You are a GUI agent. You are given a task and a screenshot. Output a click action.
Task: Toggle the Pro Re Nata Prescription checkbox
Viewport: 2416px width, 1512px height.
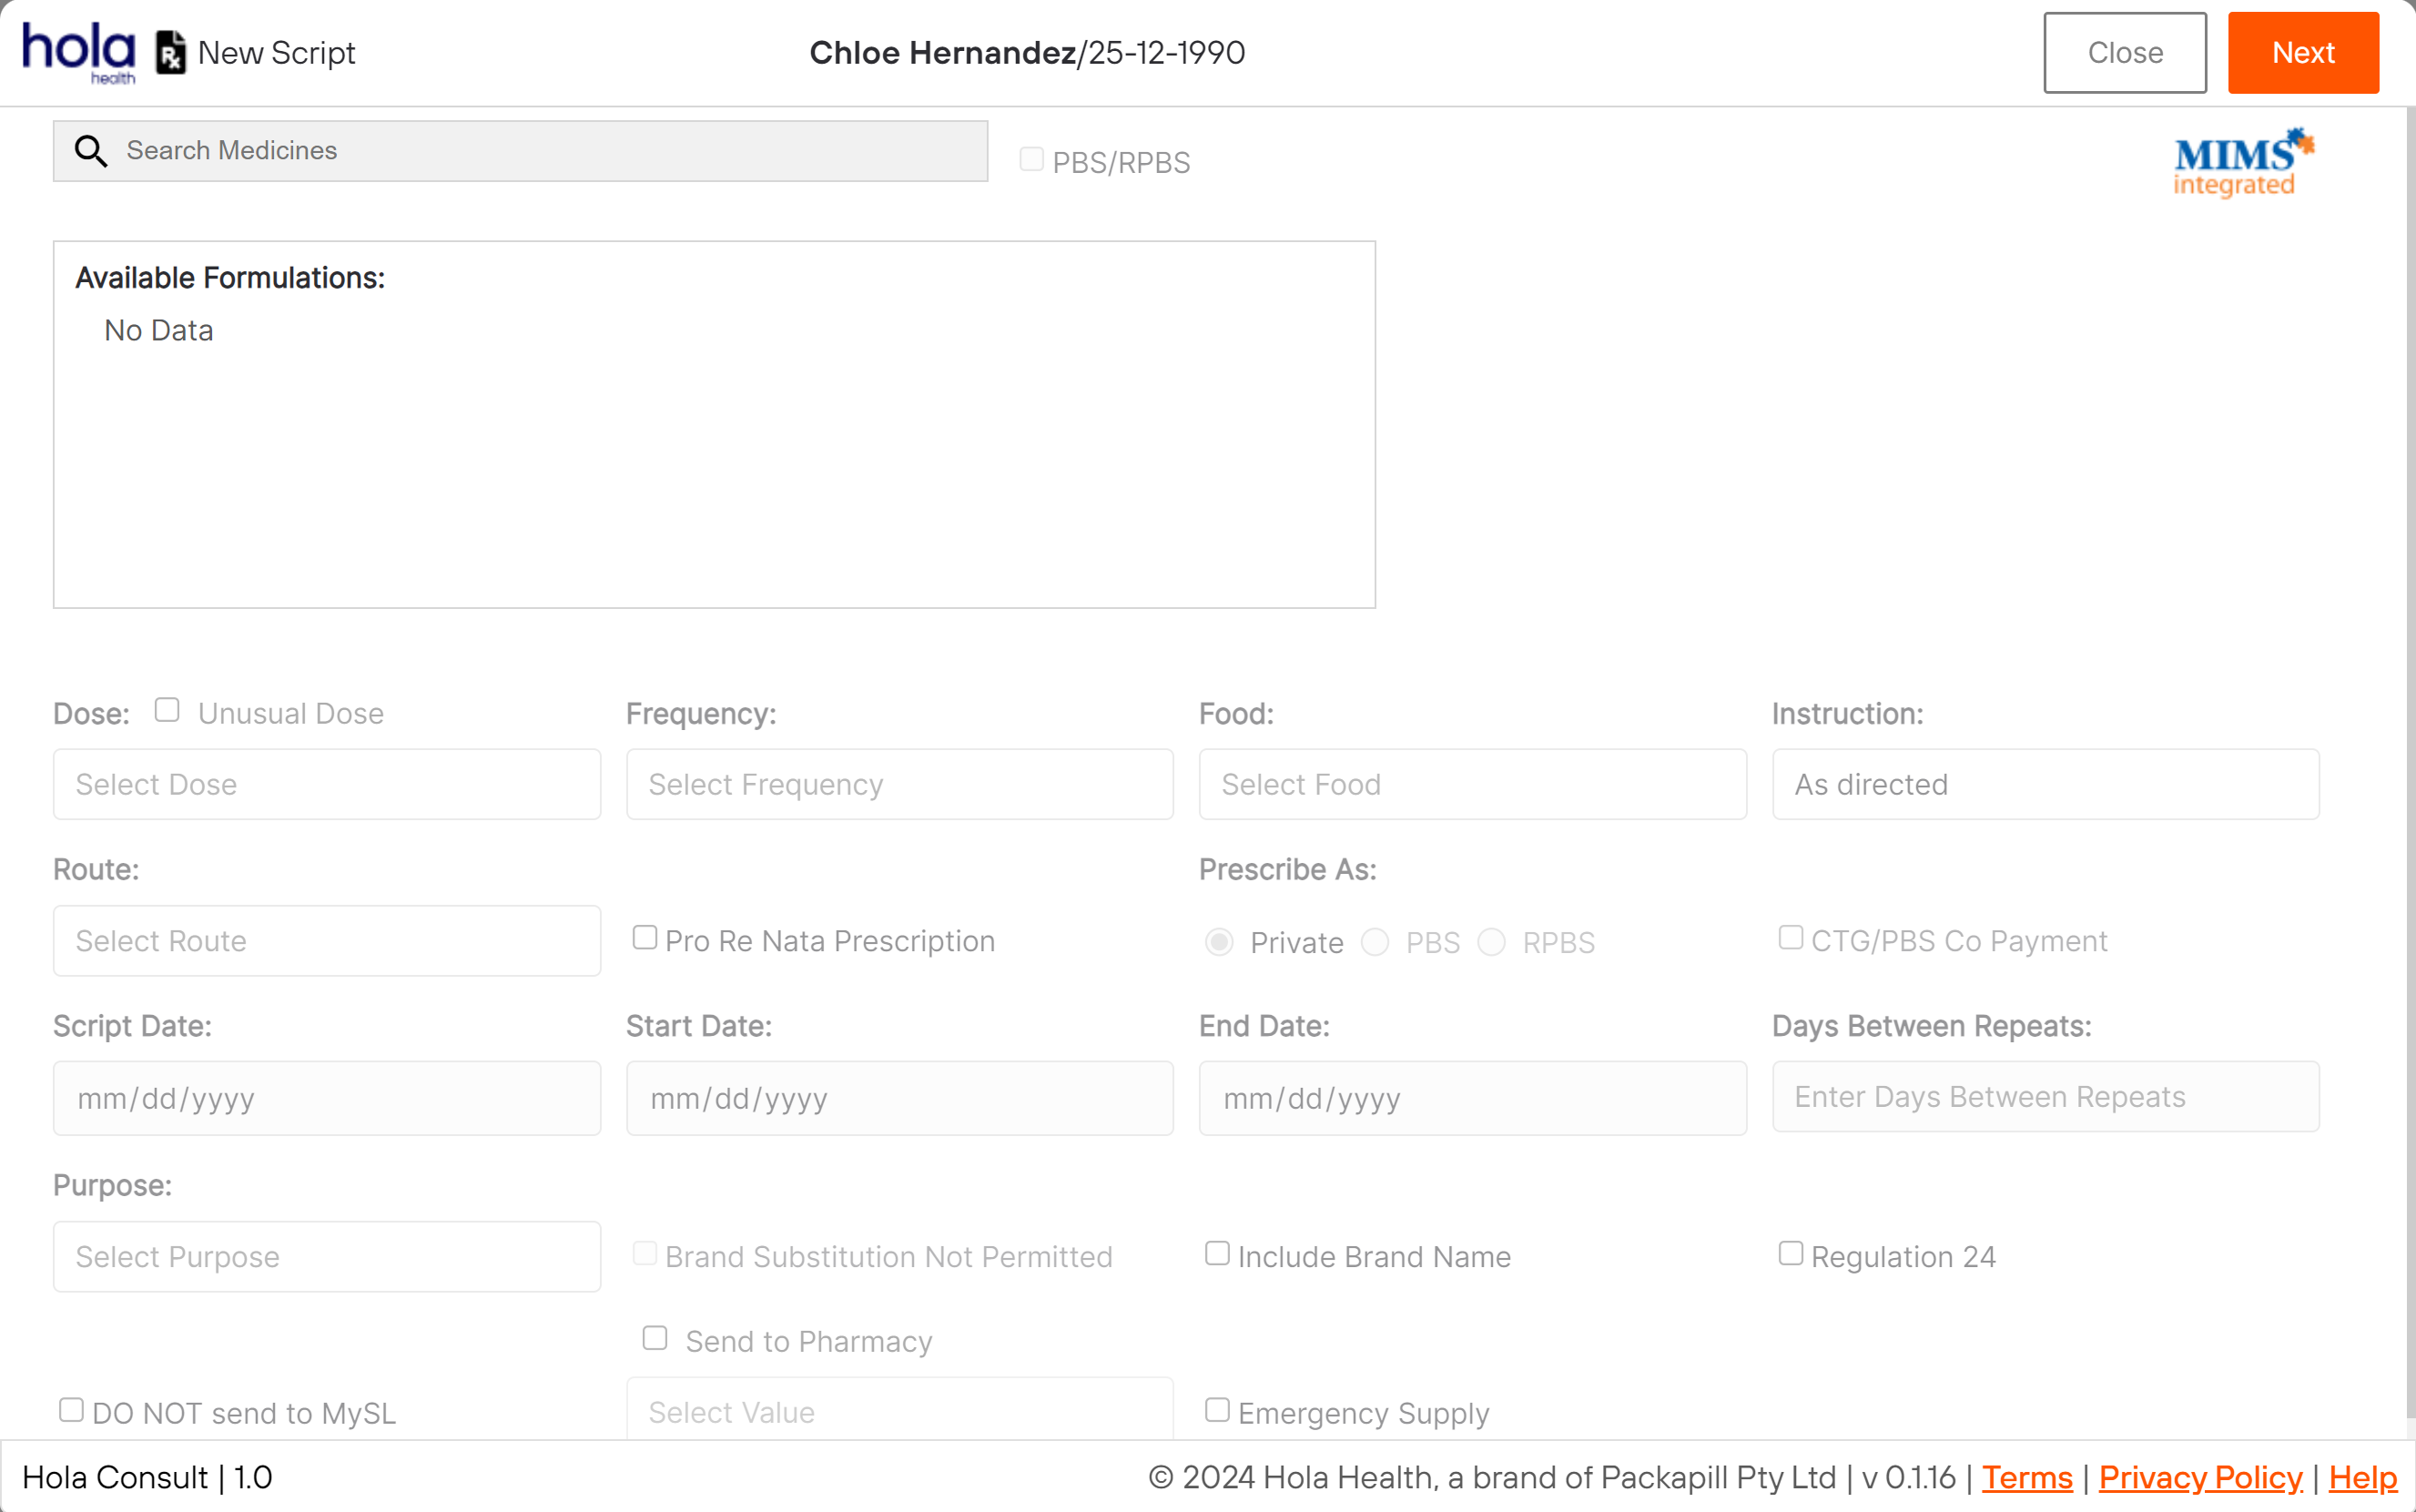pyautogui.click(x=645, y=938)
